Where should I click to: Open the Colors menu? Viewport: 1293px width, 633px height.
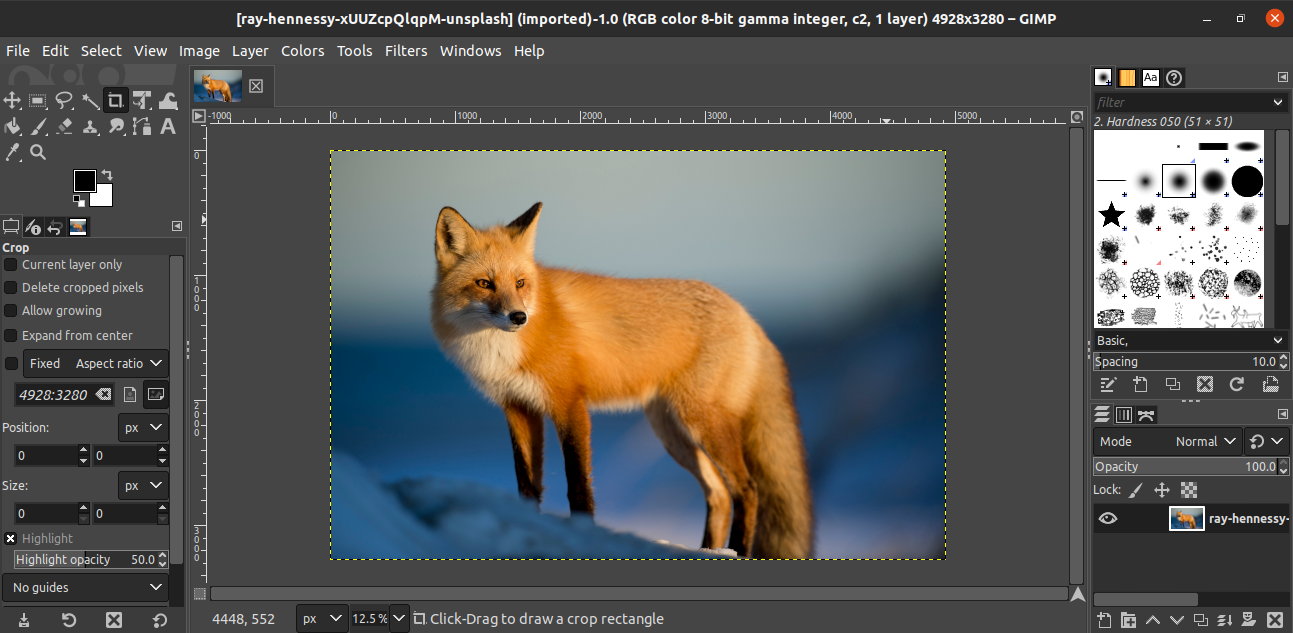tap(302, 51)
